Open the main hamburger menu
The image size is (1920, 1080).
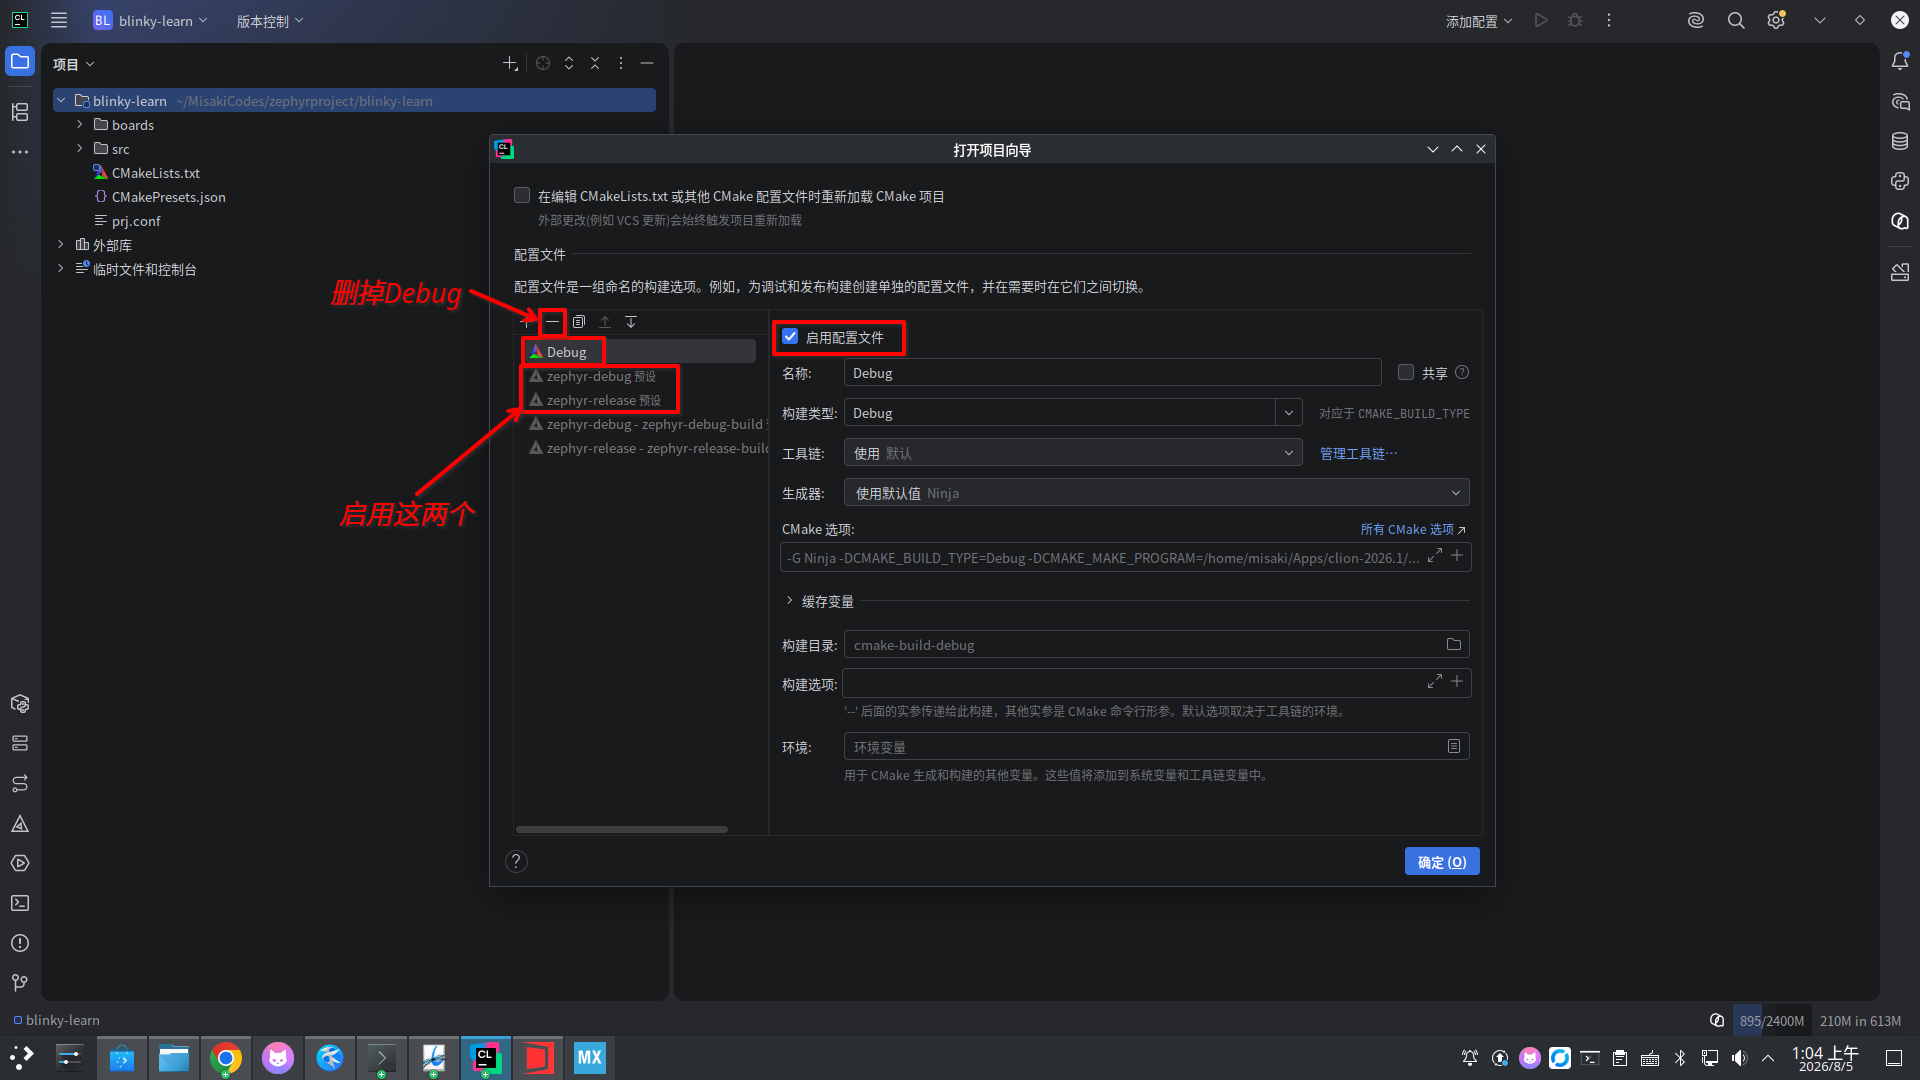59,20
